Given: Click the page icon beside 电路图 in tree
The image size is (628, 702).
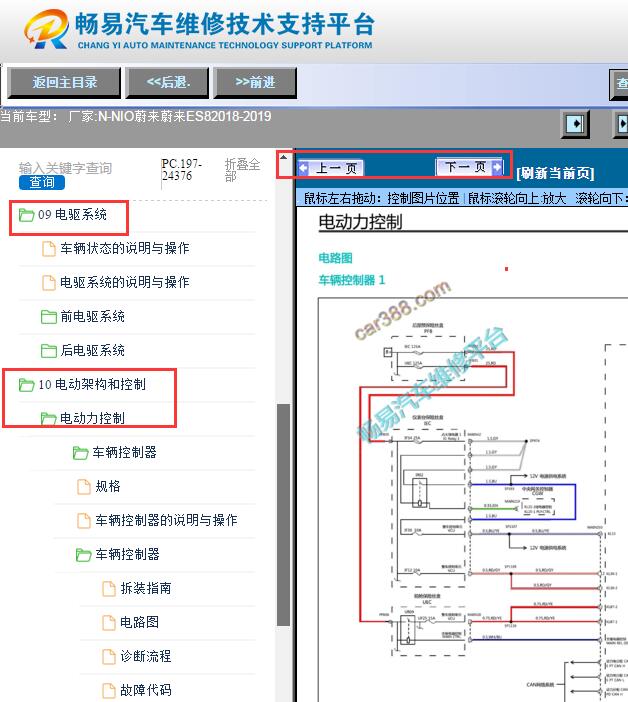Looking at the screenshot, I should tap(109, 623).
